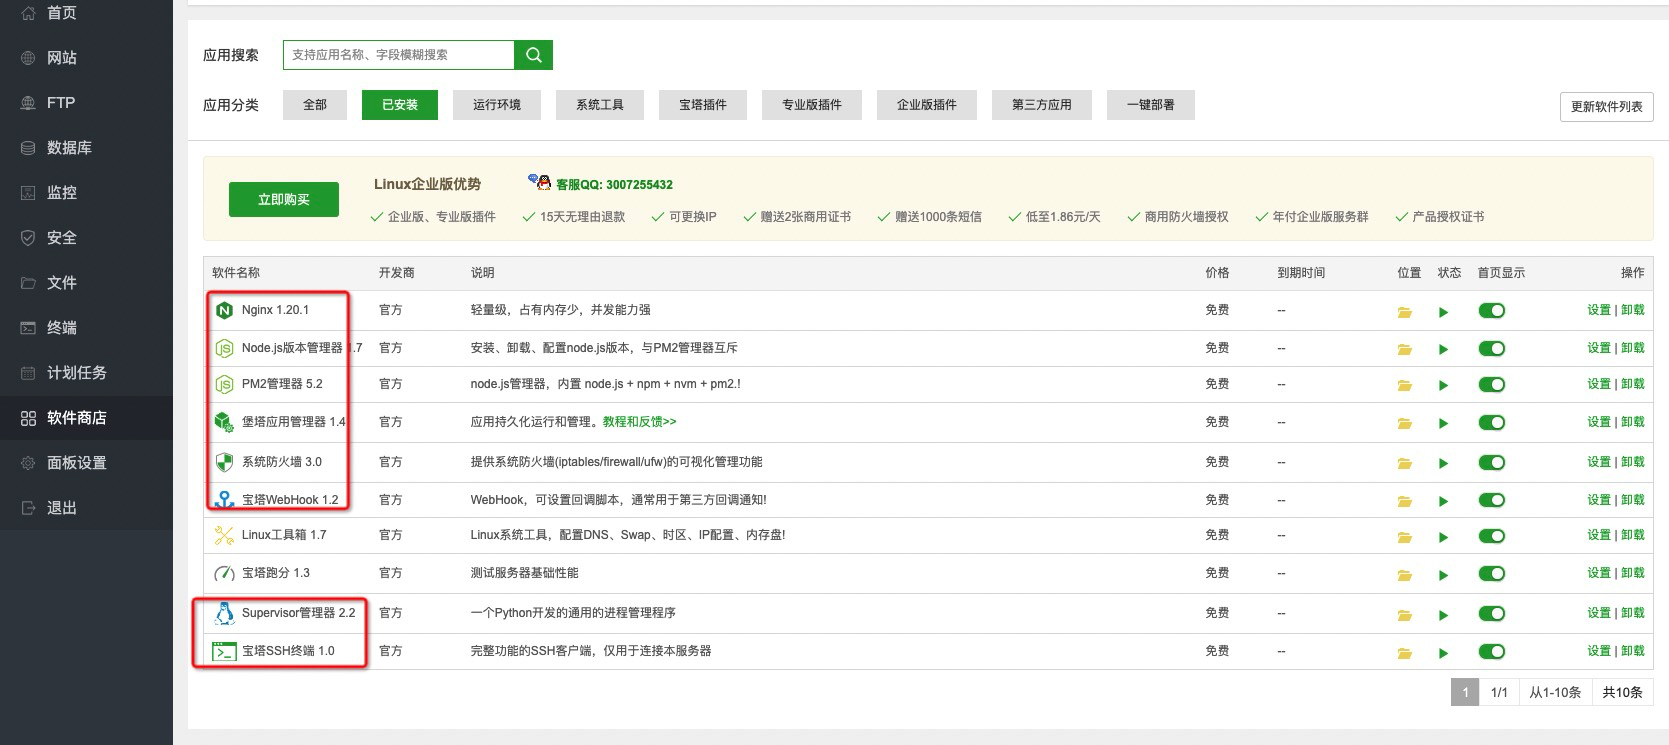The width and height of the screenshot is (1669, 745).
Task: Click the Linux工具箱 tools icon
Action: click(224, 535)
